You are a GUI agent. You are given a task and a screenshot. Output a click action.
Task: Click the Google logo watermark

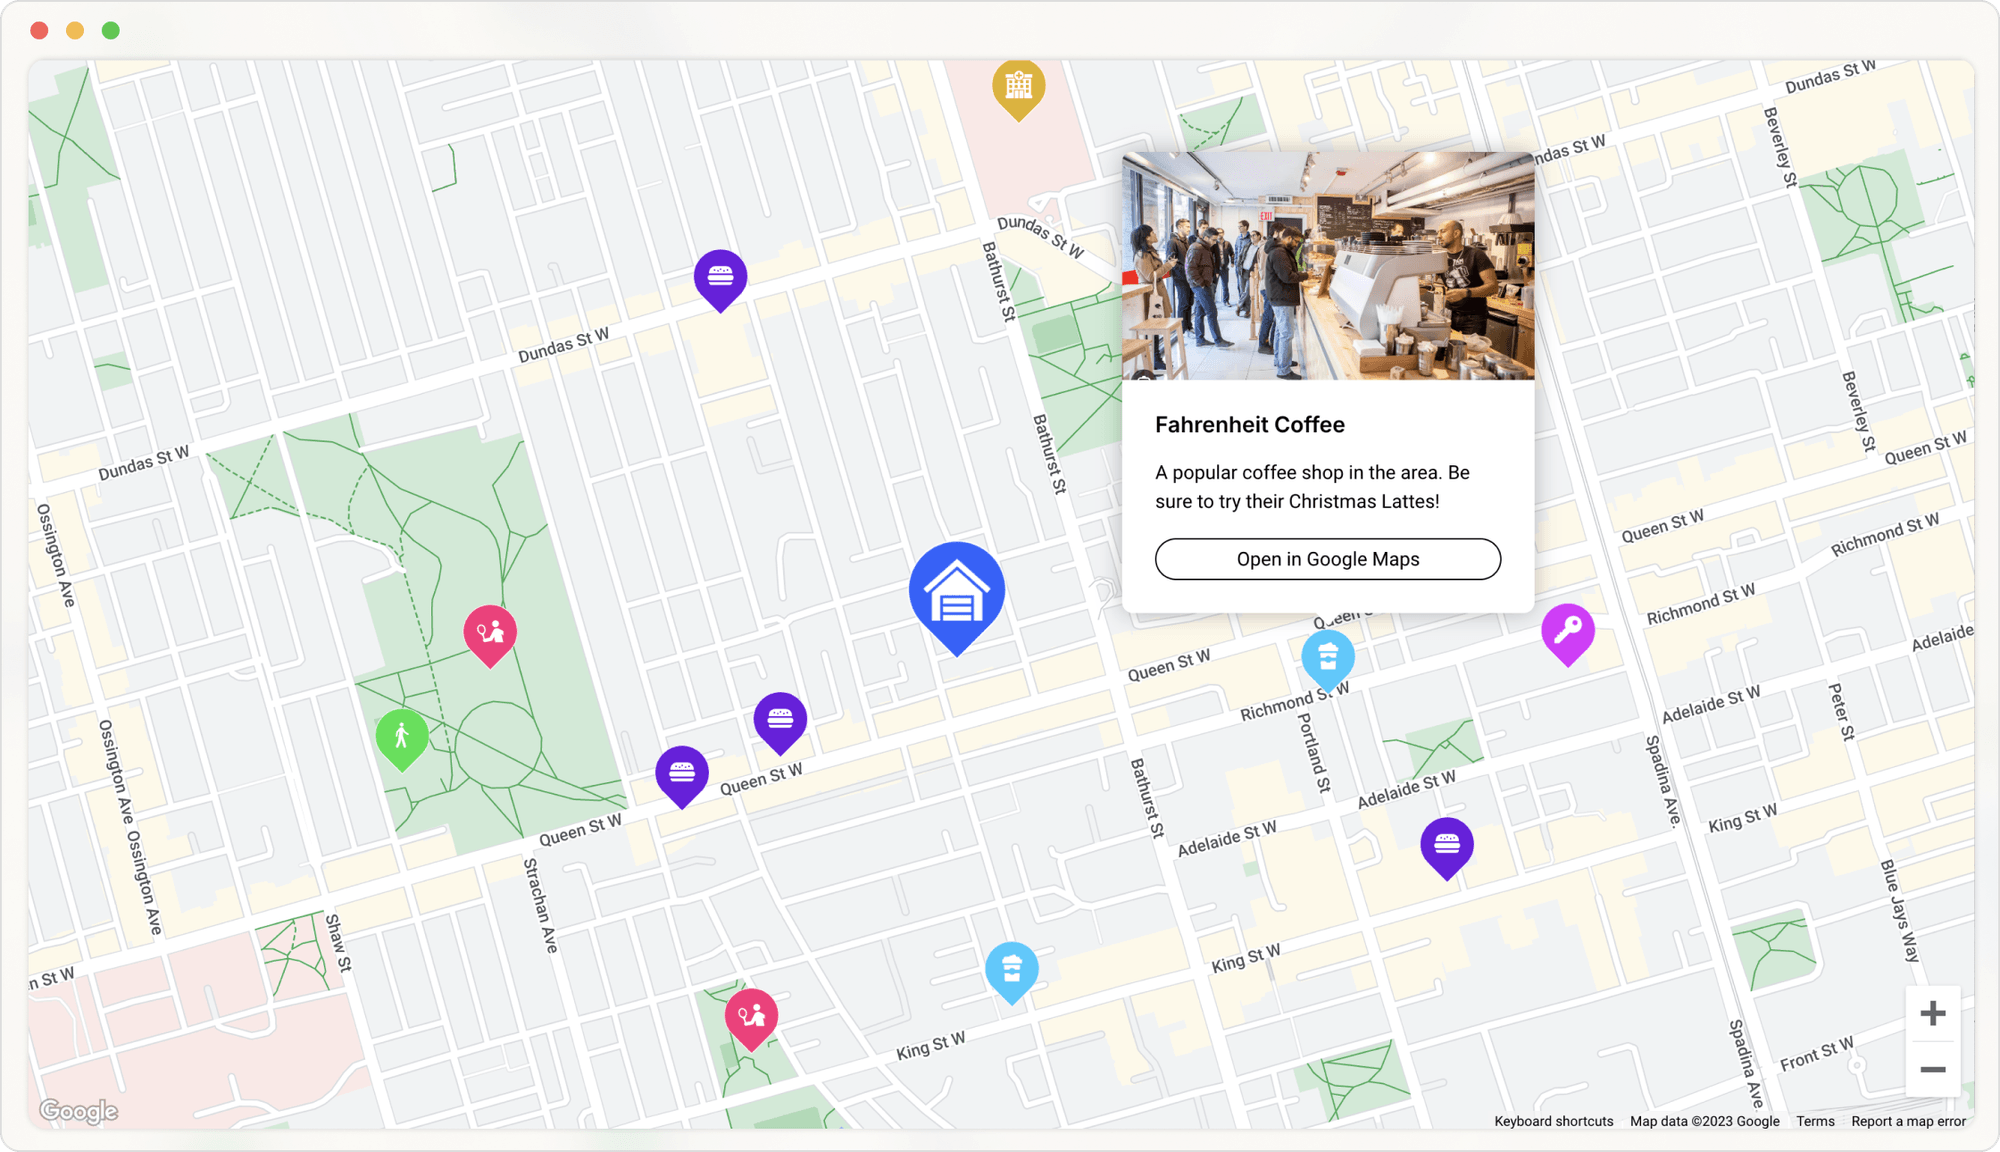[78, 1110]
